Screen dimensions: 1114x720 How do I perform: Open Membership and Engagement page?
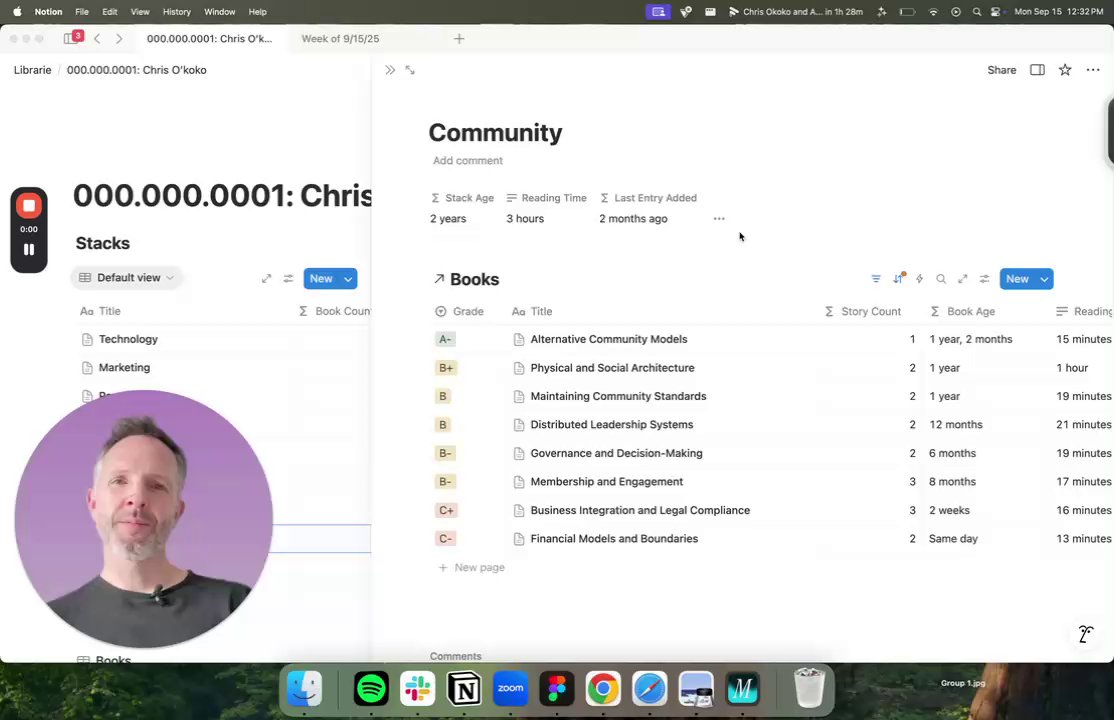point(607,481)
